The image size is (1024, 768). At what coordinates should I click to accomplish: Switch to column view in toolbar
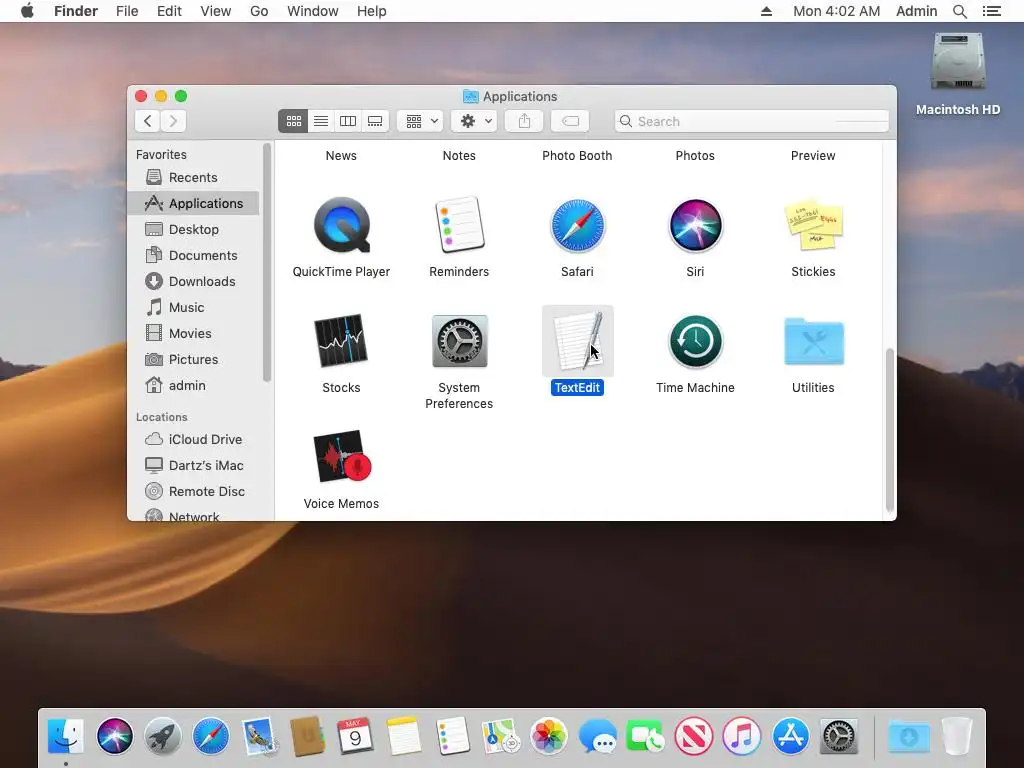point(348,121)
